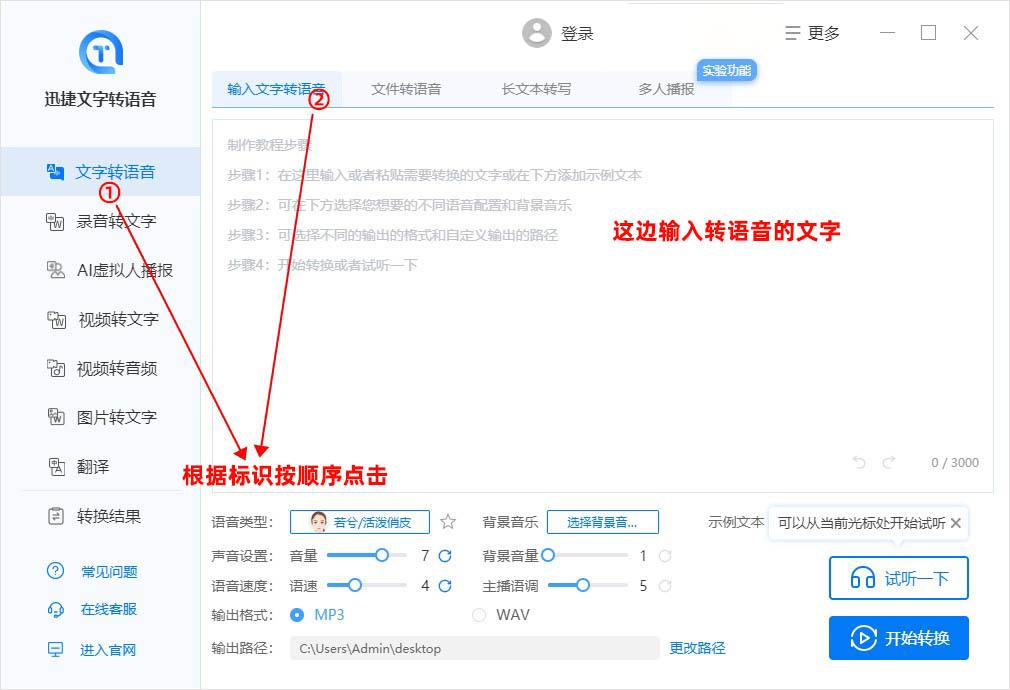Open the 更多 hamburger menu
1010x690 pixels.
pyautogui.click(x=812, y=33)
